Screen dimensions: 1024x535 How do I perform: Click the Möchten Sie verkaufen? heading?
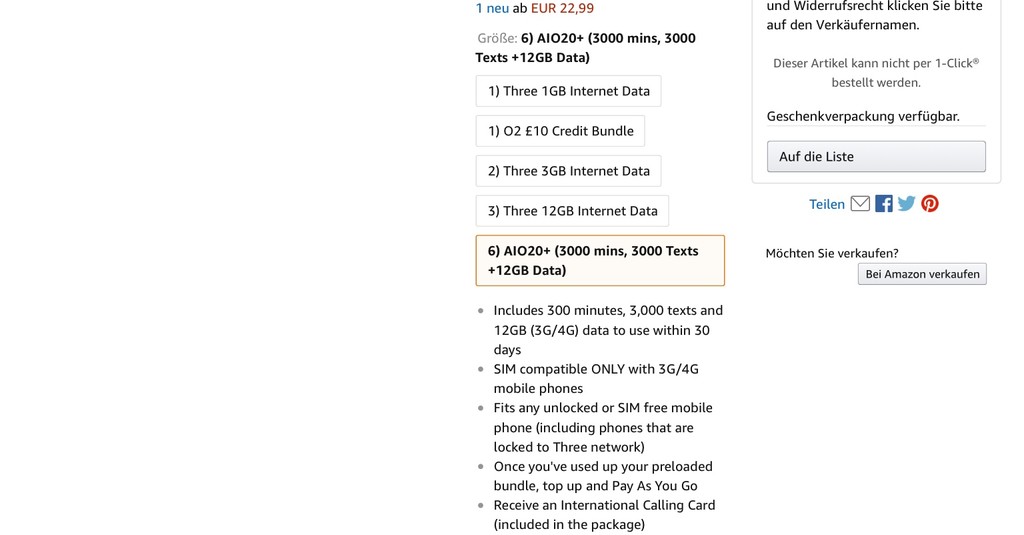832,253
